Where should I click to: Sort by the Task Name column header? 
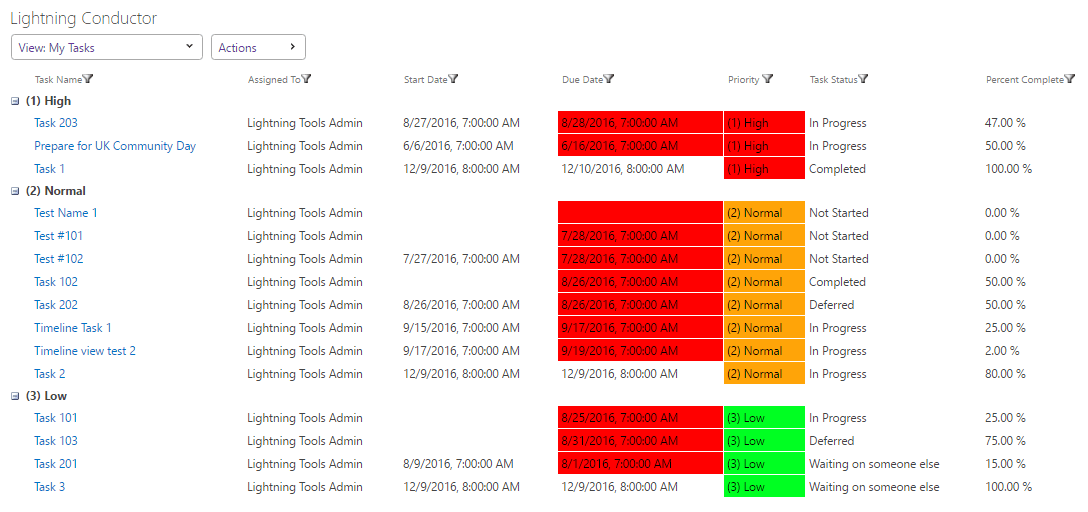[58, 80]
